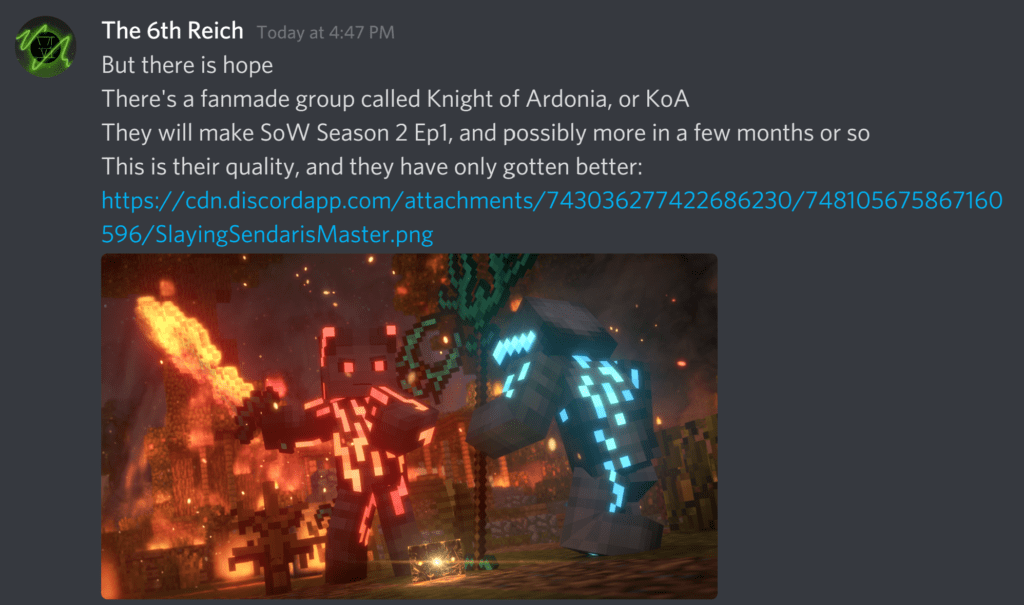Click the username The 6th Reich
The image size is (1024, 605).
tap(172, 31)
